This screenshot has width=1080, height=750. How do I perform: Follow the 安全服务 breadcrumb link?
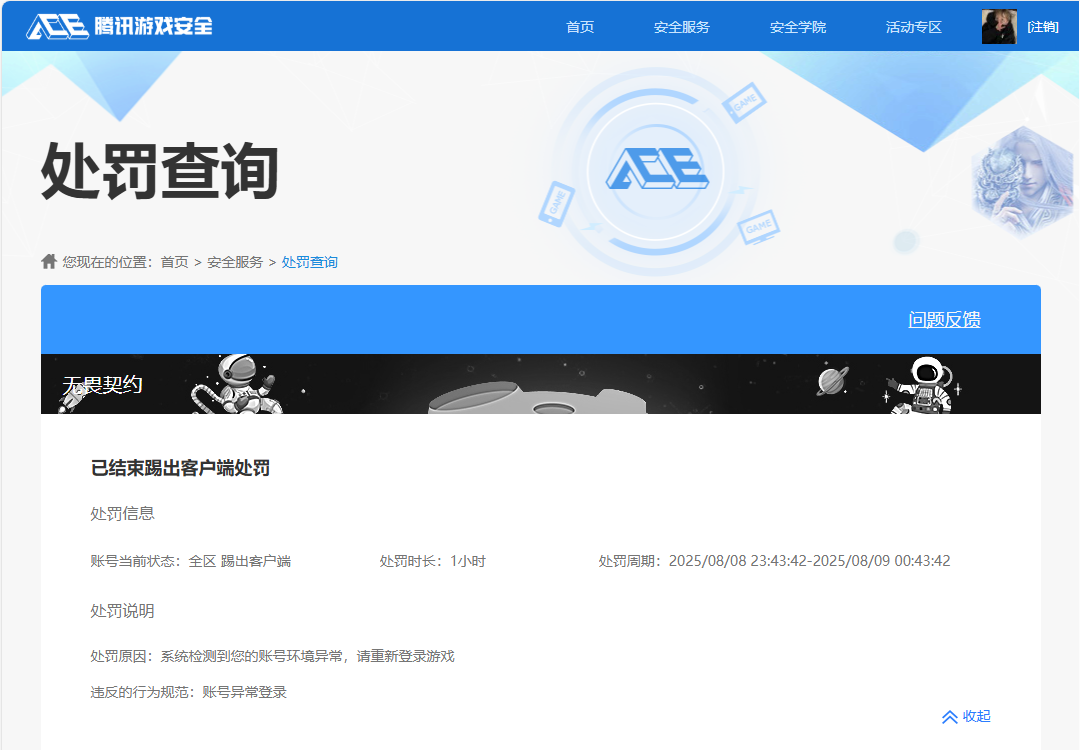[x=235, y=262]
